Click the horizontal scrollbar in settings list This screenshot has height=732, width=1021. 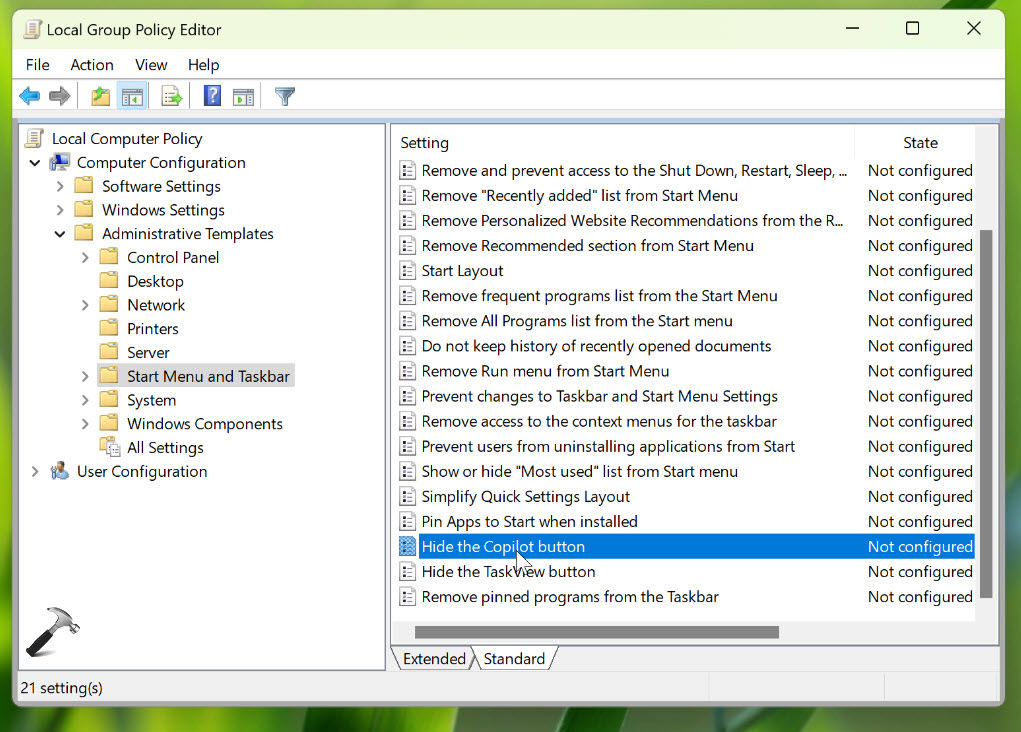click(596, 632)
